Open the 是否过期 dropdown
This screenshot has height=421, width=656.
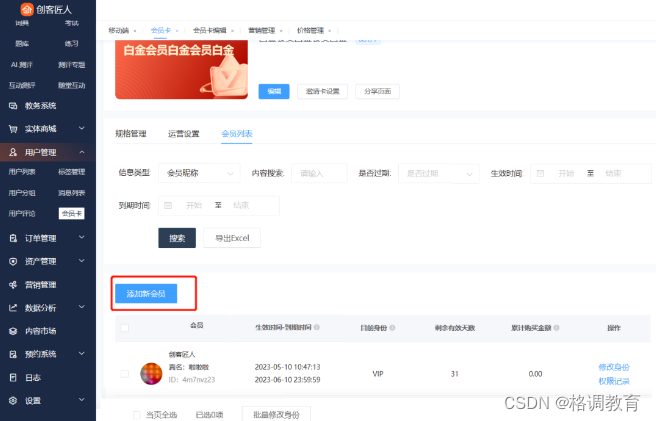coord(438,173)
